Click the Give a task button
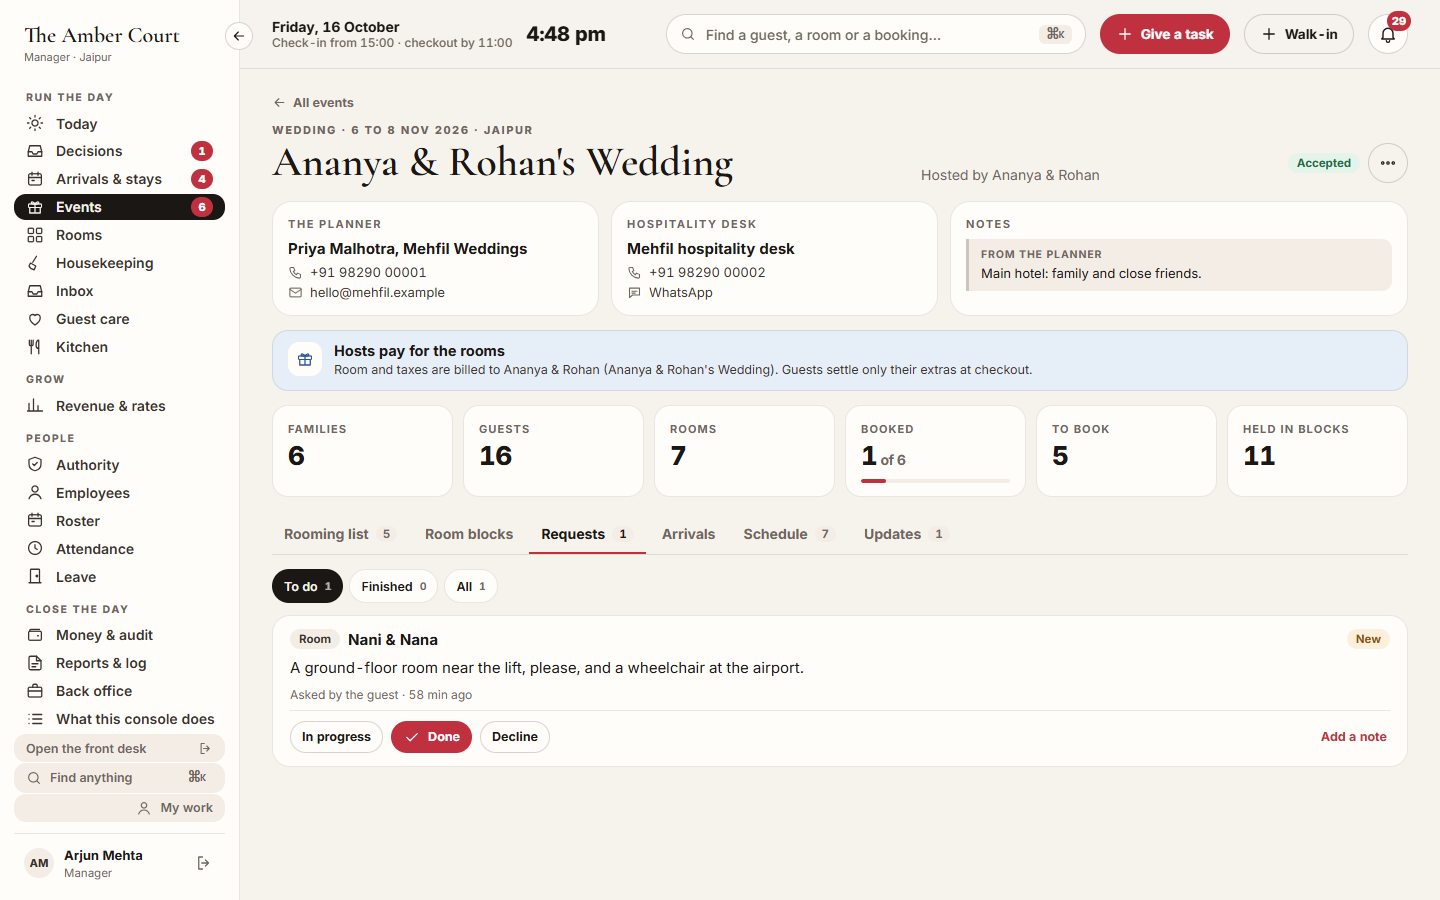 tap(1165, 34)
